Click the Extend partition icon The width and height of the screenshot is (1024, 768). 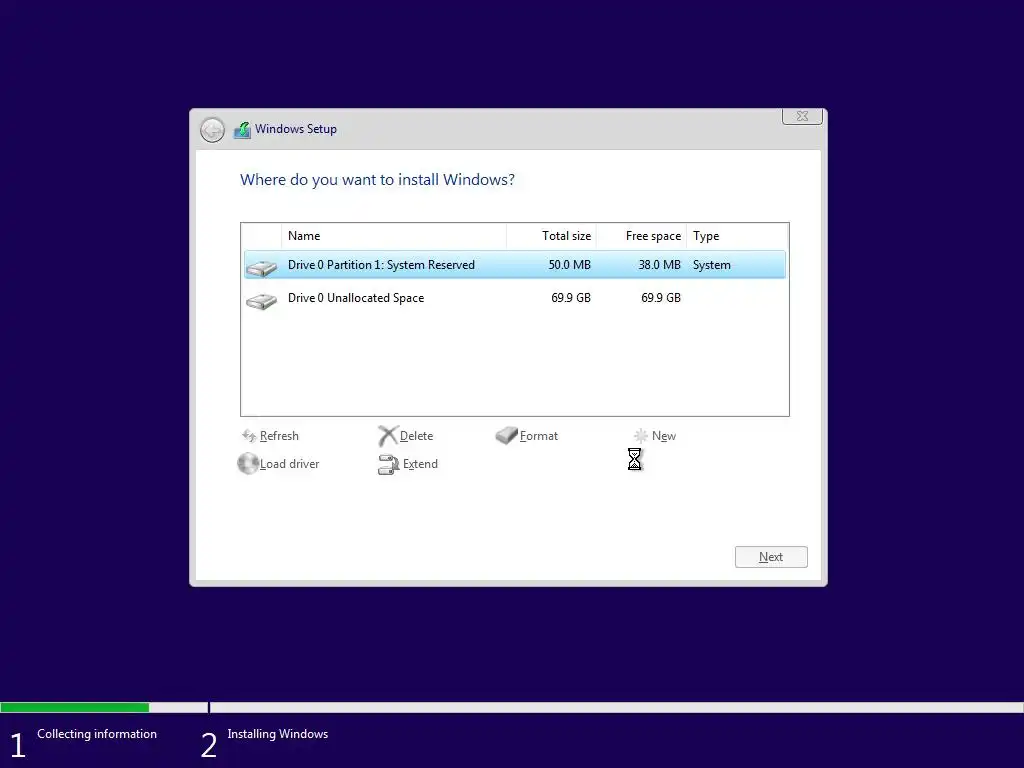[389, 464]
